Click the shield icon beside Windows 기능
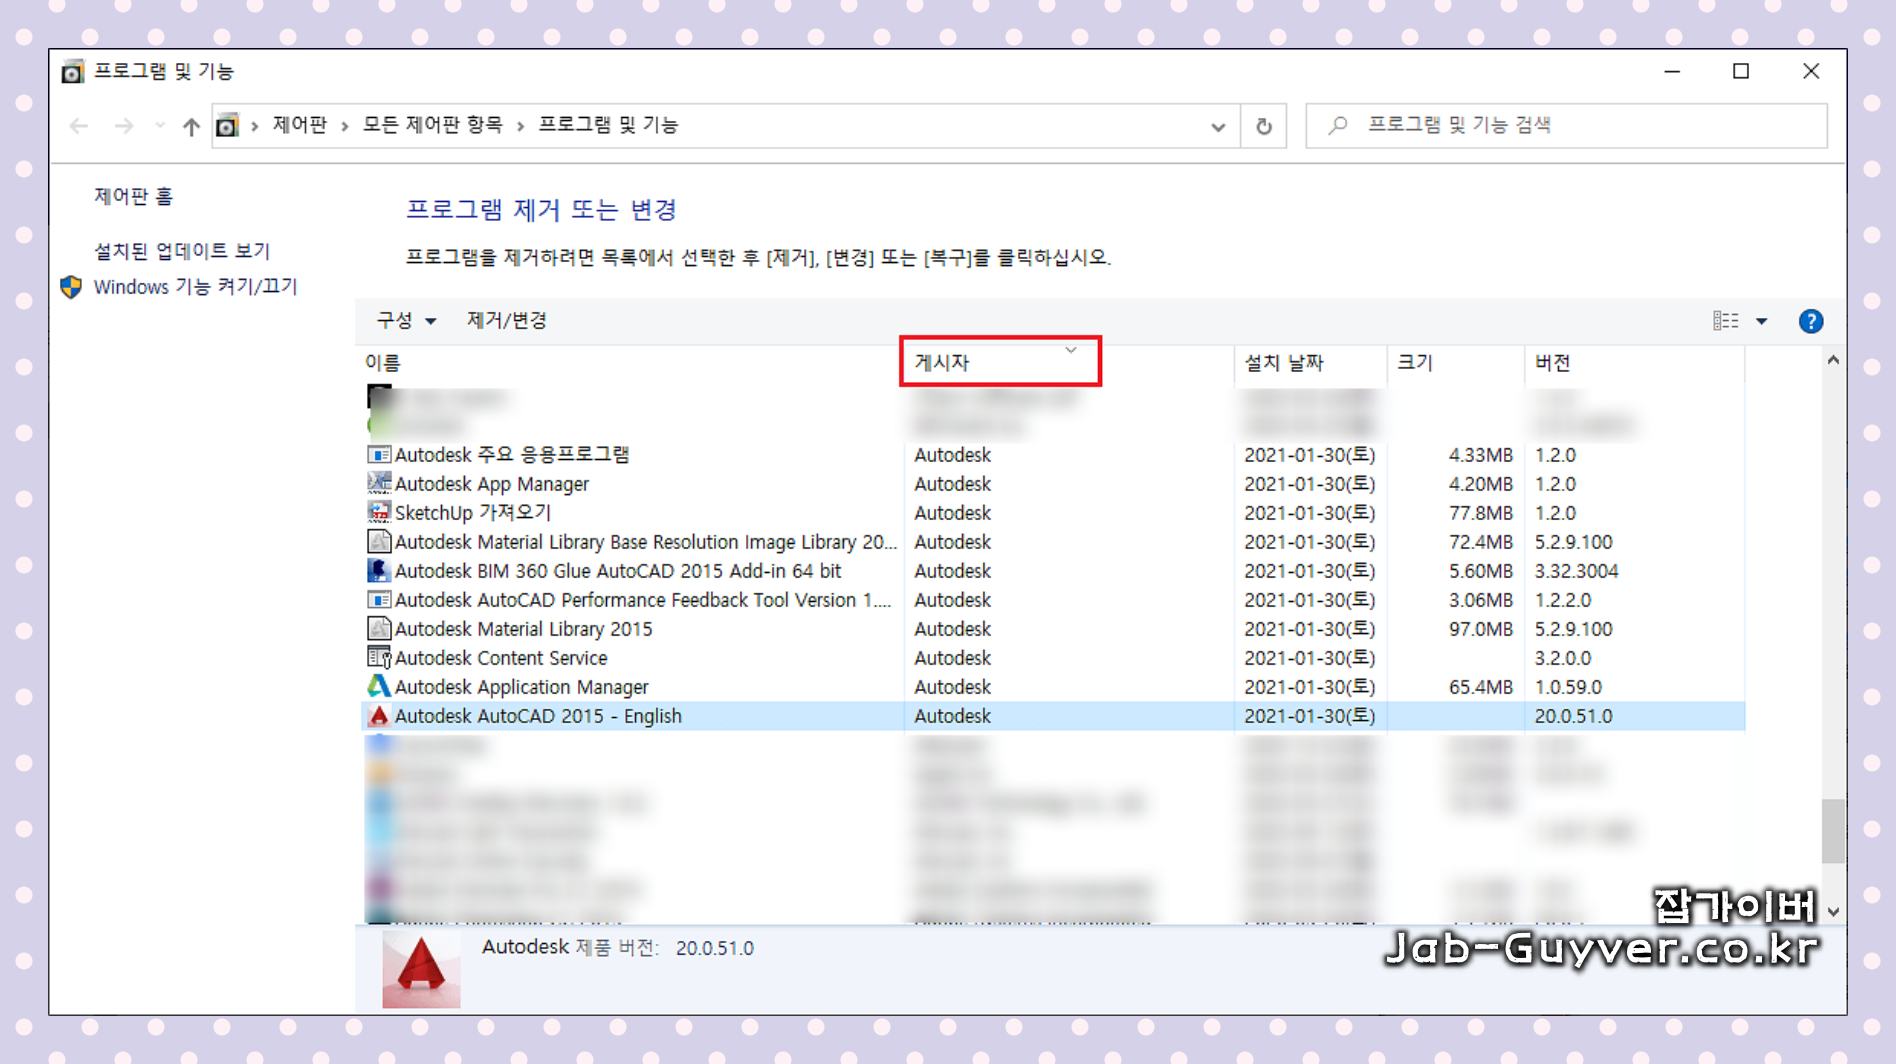This screenshot has width=1896, height=1064. (x=71, y=287)
